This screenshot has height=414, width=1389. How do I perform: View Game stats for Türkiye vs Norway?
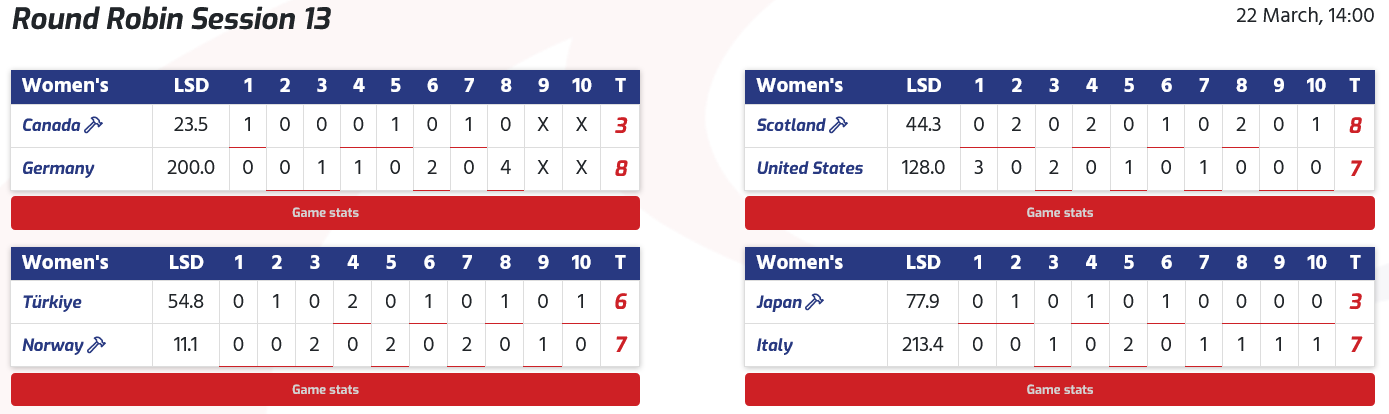(x=325, y=389)
